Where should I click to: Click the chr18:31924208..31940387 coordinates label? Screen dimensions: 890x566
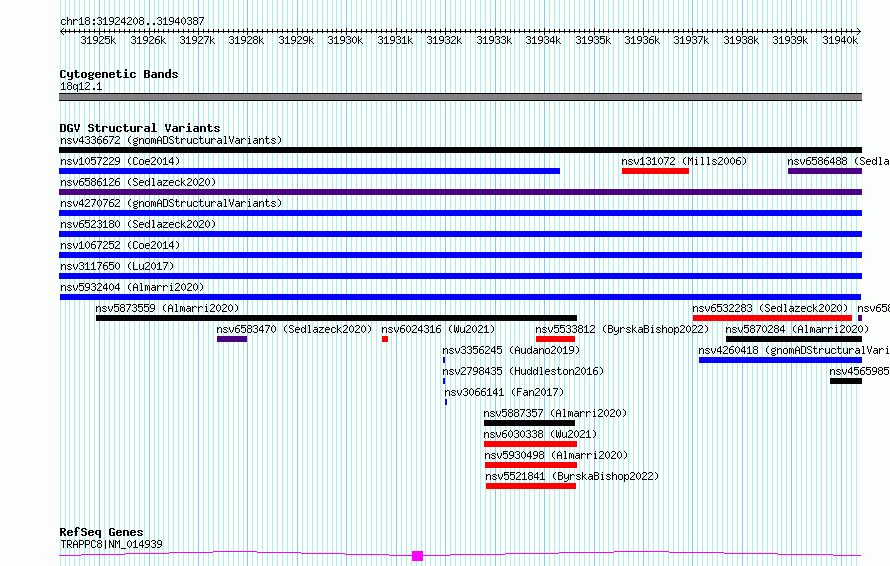tap(132, 21)
